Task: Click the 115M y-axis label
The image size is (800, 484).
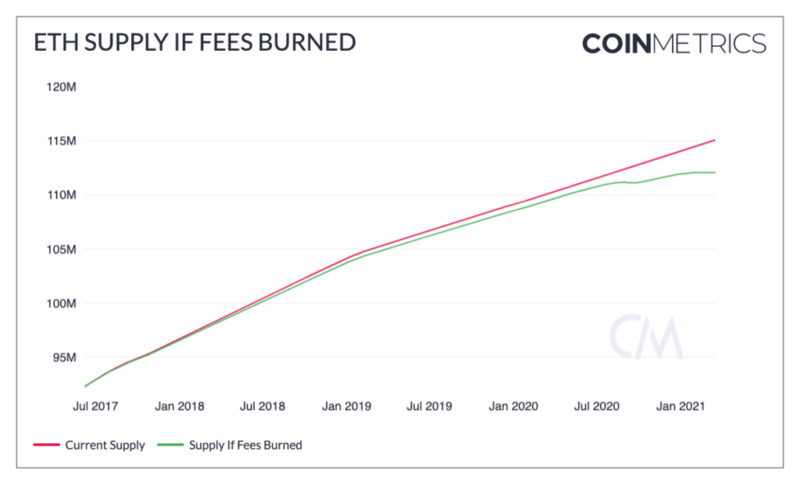Action: coord(62,141)
